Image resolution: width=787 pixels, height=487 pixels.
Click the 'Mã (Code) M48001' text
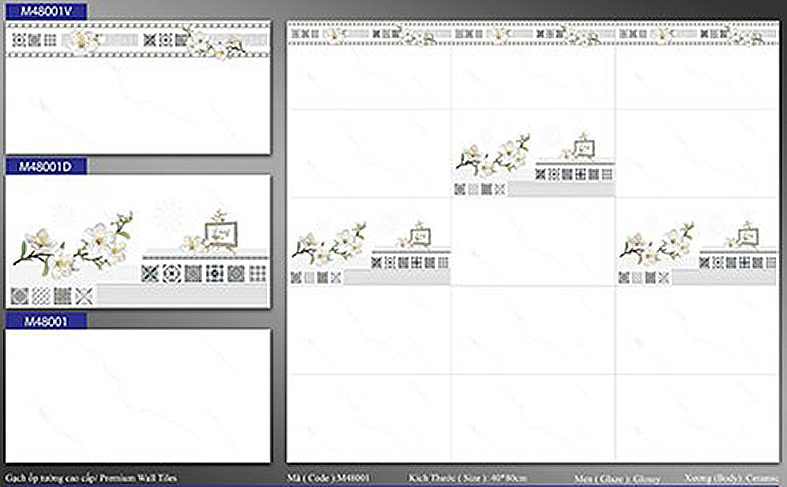(329, 478)
